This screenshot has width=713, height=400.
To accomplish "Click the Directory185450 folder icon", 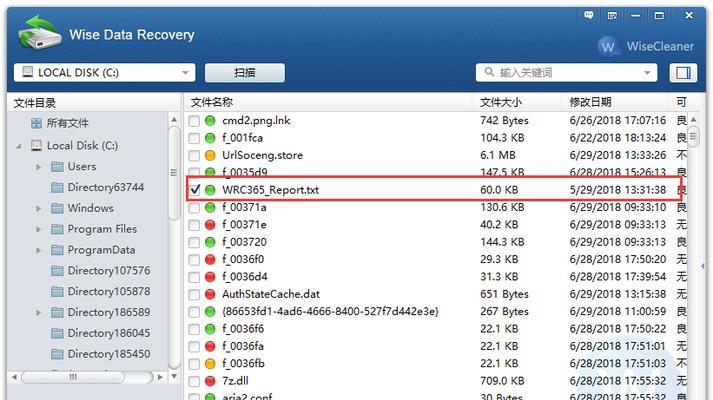I will click(57, 355).
